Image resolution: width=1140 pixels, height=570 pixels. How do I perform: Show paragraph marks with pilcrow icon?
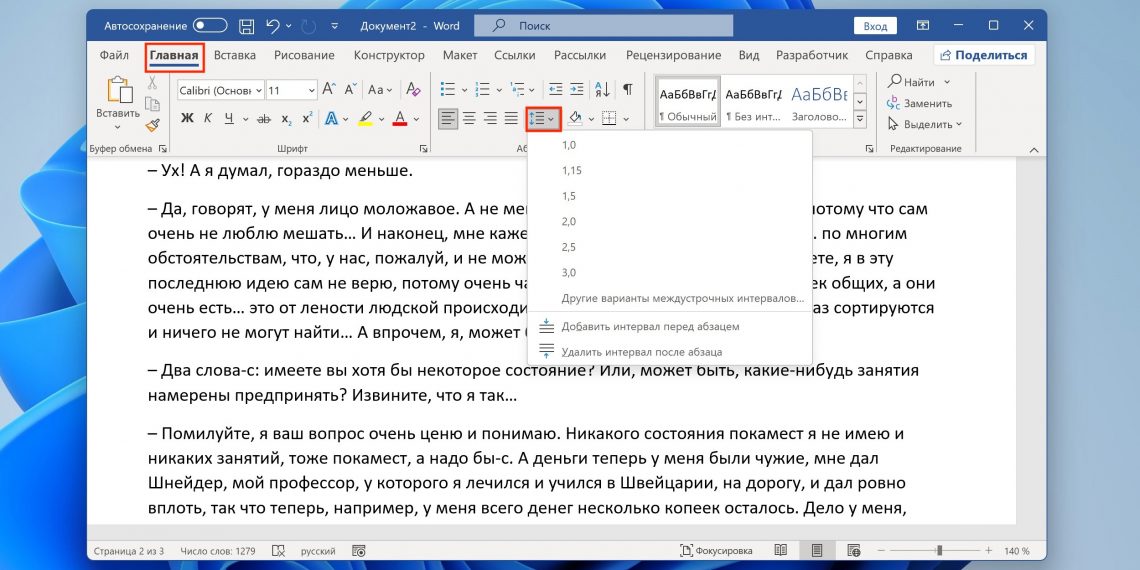click(x=628, y=89)
